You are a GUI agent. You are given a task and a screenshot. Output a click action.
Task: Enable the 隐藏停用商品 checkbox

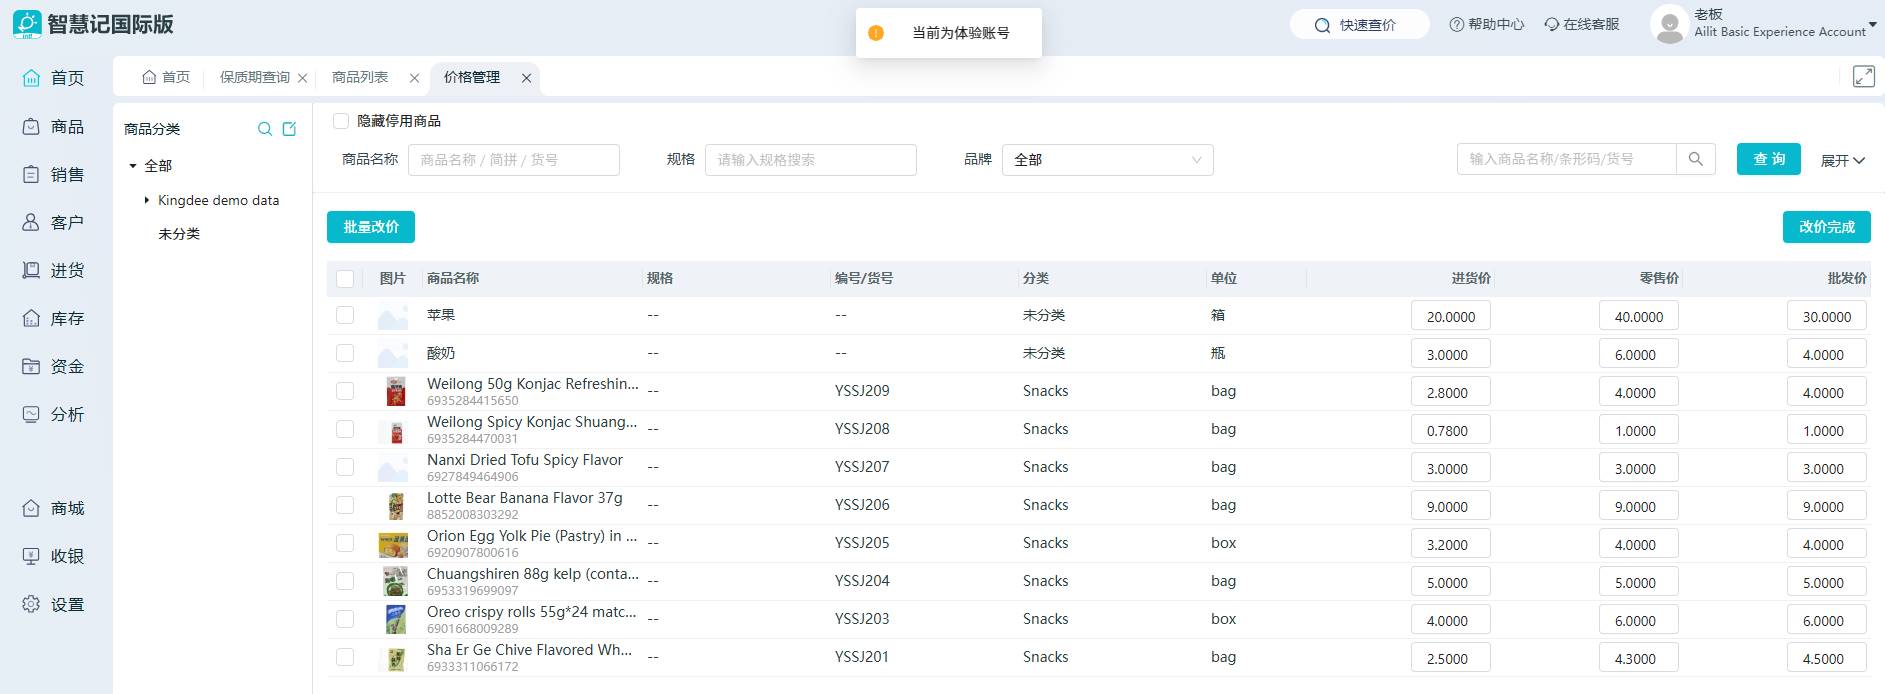tap(341, 121)
